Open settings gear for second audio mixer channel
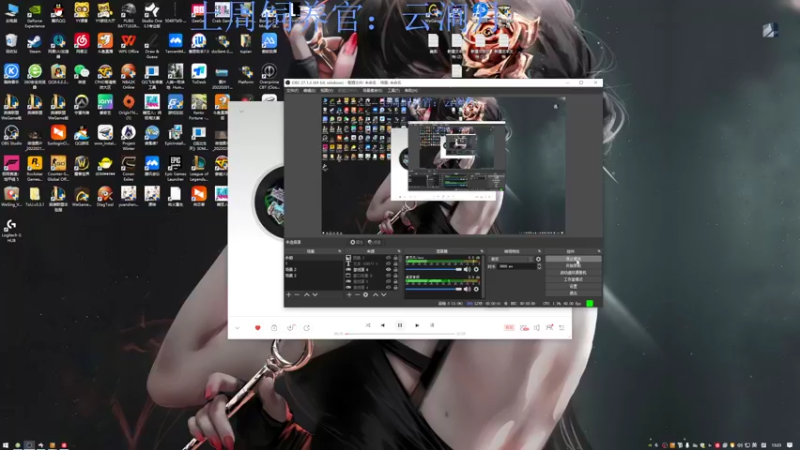 pos(476,289)
